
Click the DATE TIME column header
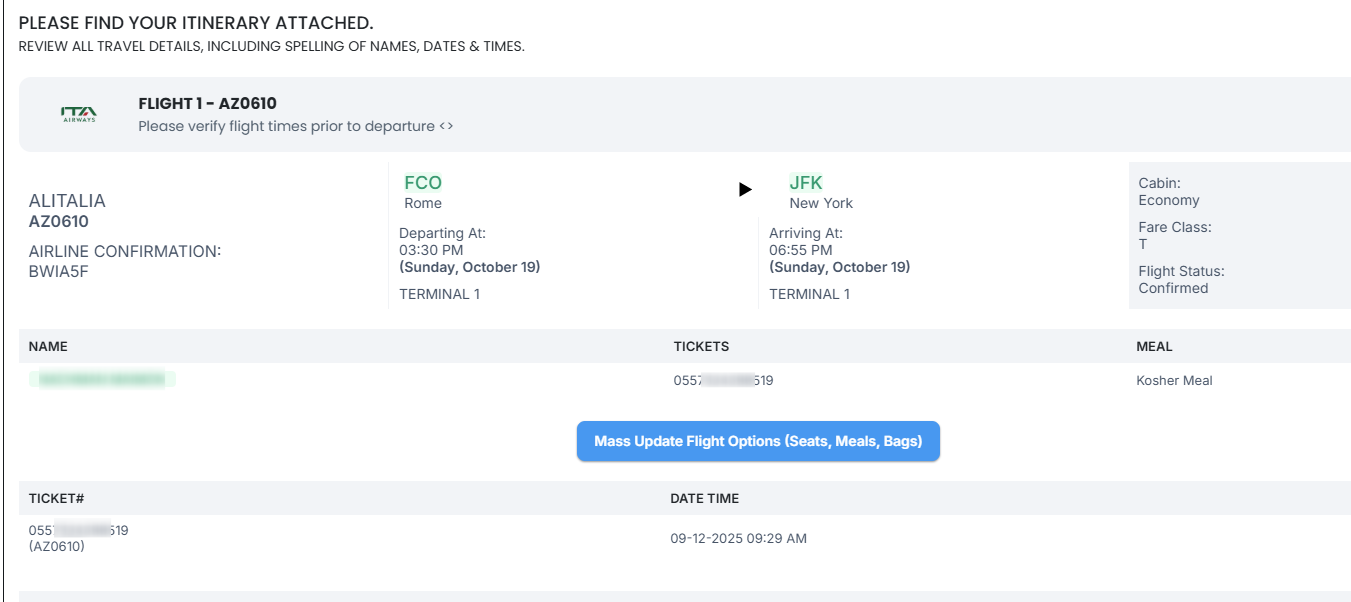(x=705, y=498)
